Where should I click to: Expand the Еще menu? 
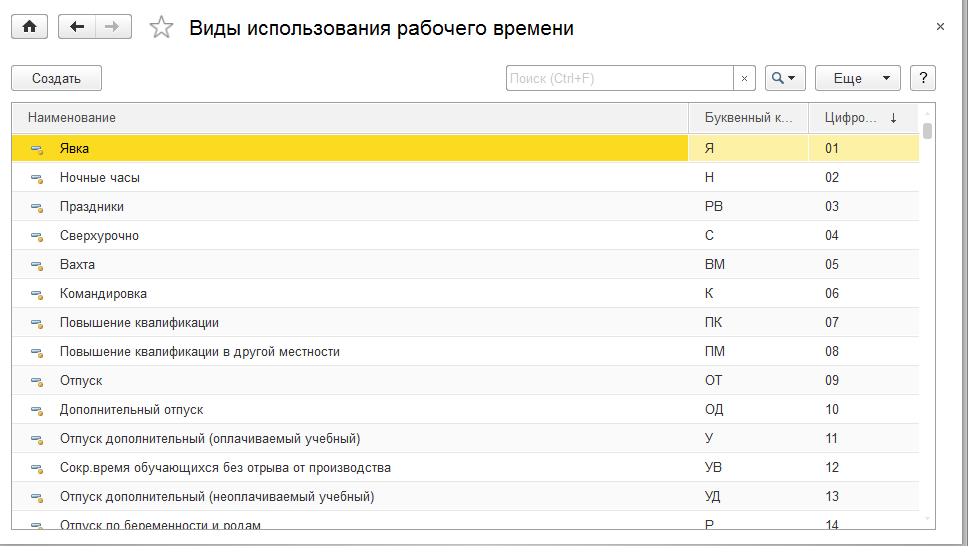(x=857, y=78)
